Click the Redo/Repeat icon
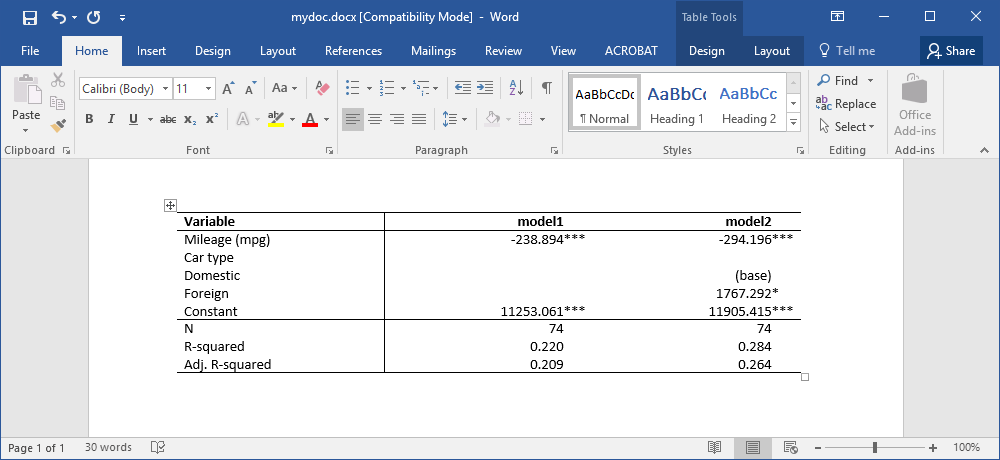Viewport: 1000px width, 460px height. click(94, 17)
